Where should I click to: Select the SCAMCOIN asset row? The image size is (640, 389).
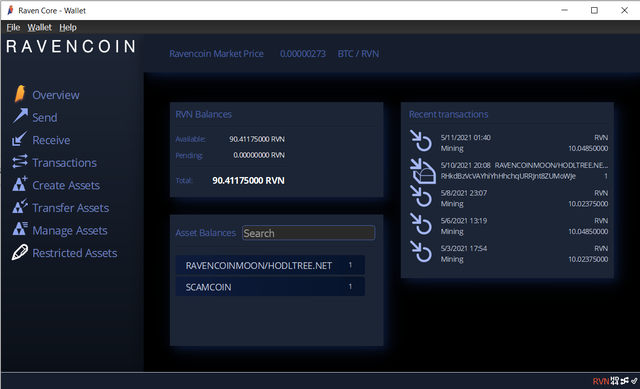270,287
